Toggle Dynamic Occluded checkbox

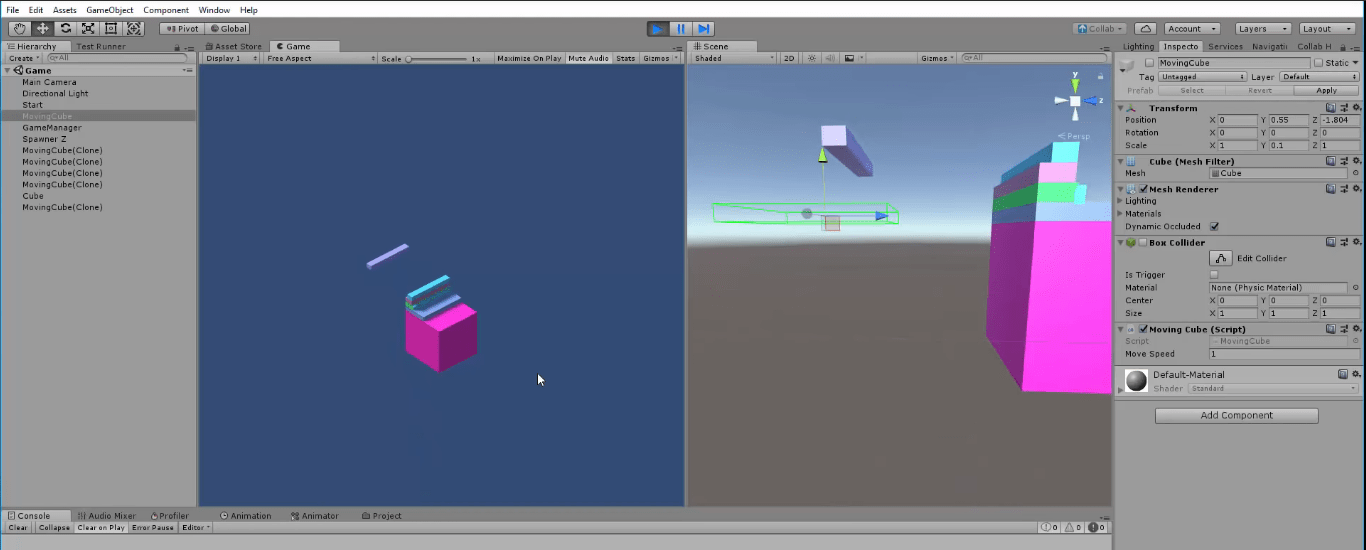pyautogui.click(x=1214, y=226)
